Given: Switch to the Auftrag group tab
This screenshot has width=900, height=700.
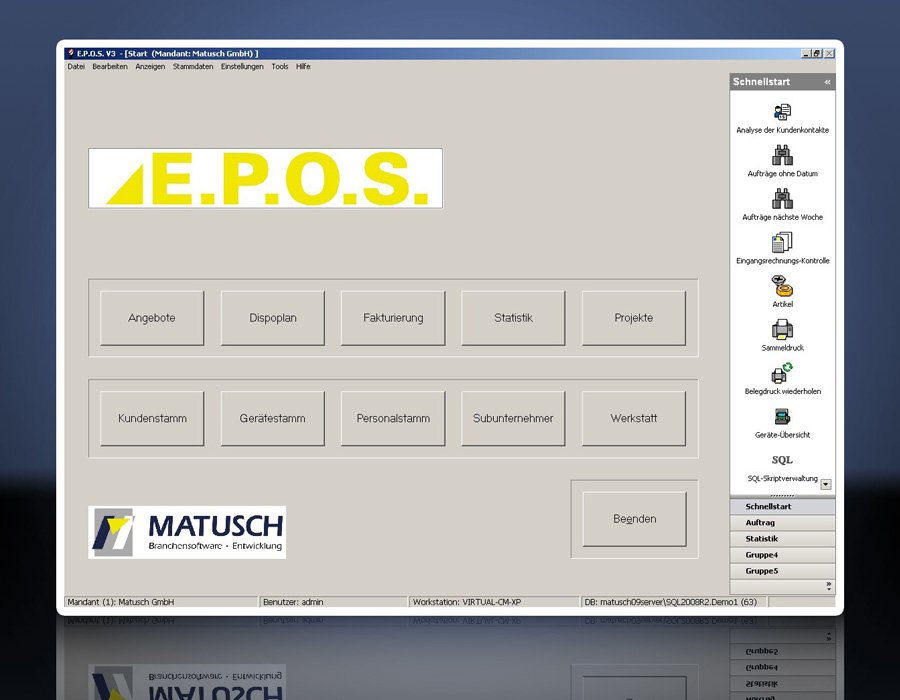Looking at the screenshot, I should (782, 523).
